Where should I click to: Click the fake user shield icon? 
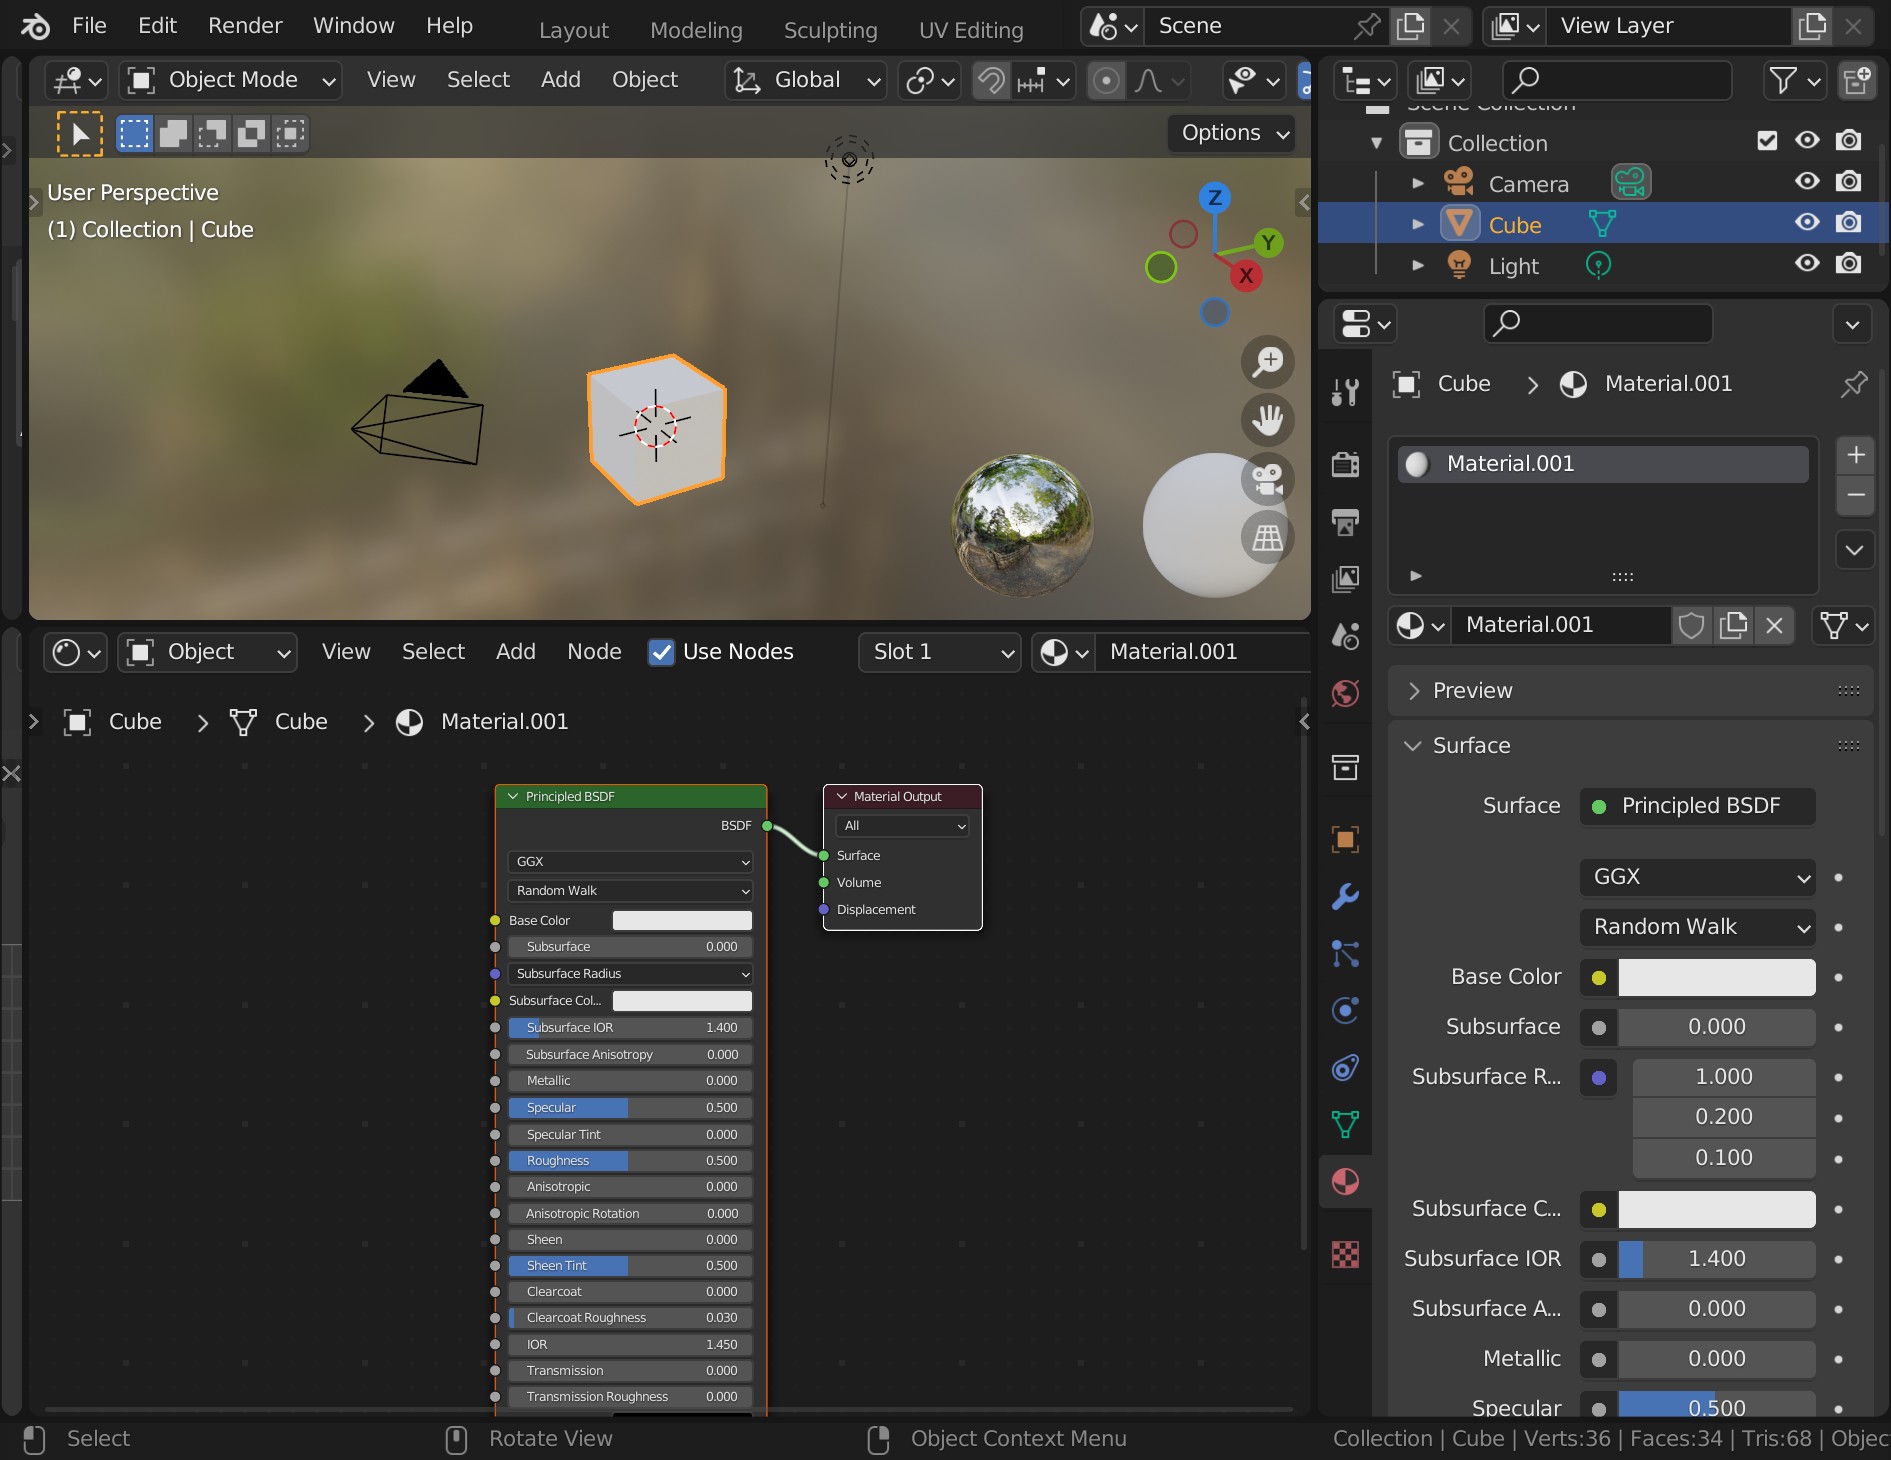tap(1691, 626)
